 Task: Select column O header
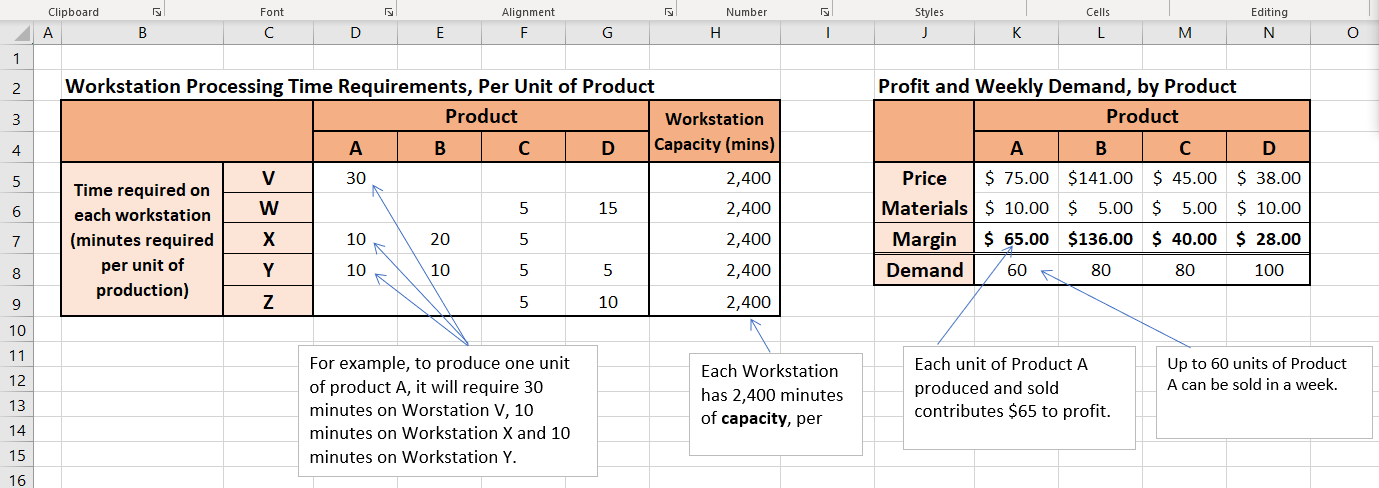tap(1352, 33)
